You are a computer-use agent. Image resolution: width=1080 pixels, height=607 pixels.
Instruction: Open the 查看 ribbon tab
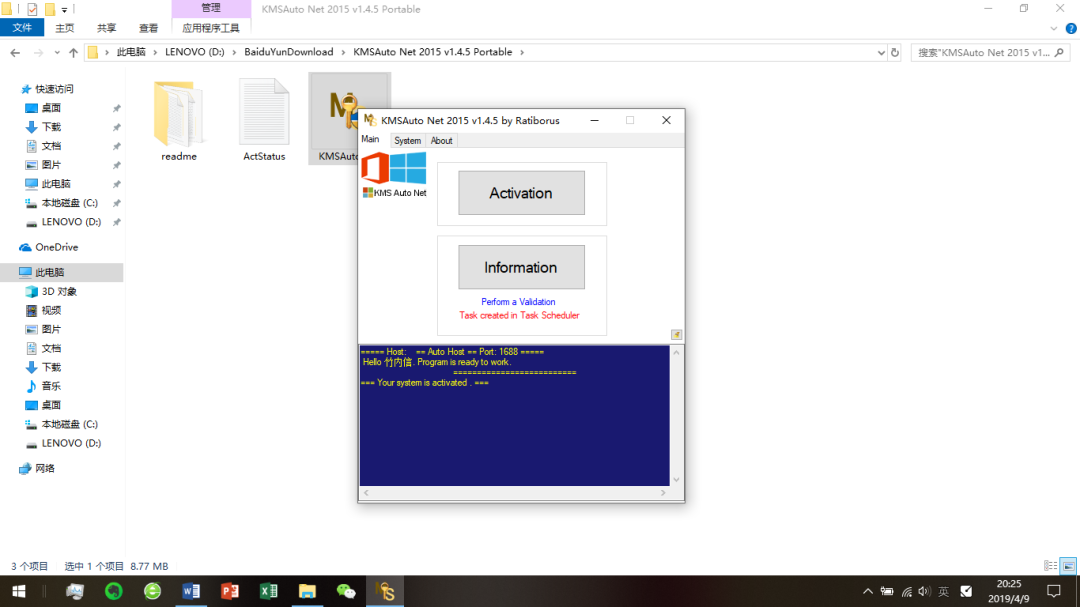click(148, 28)
